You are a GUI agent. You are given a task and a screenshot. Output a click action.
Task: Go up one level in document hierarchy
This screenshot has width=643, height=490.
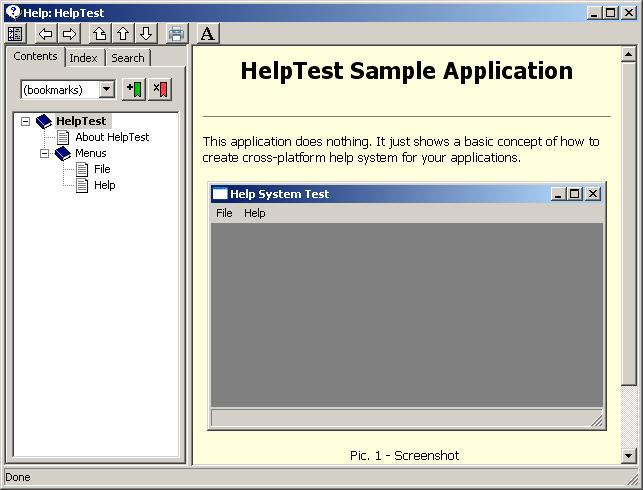click(100, 34)
